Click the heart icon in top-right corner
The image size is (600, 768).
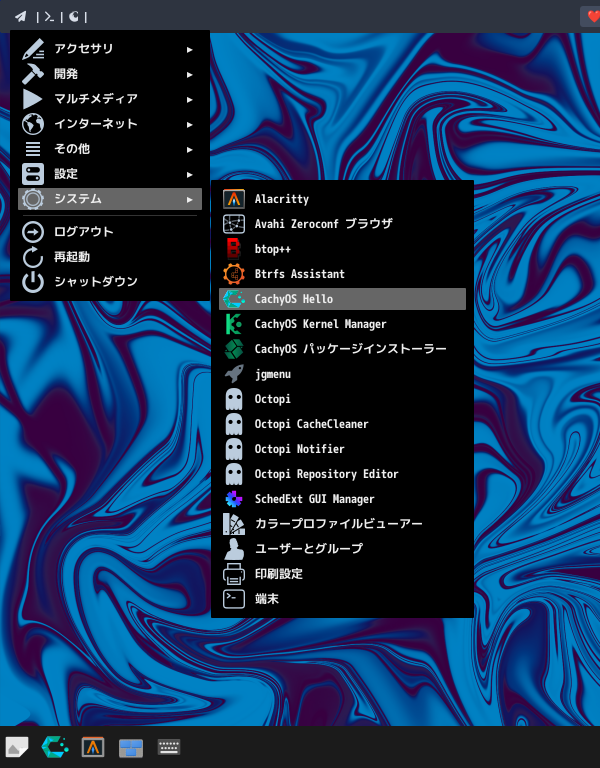[x=594, y=17]
